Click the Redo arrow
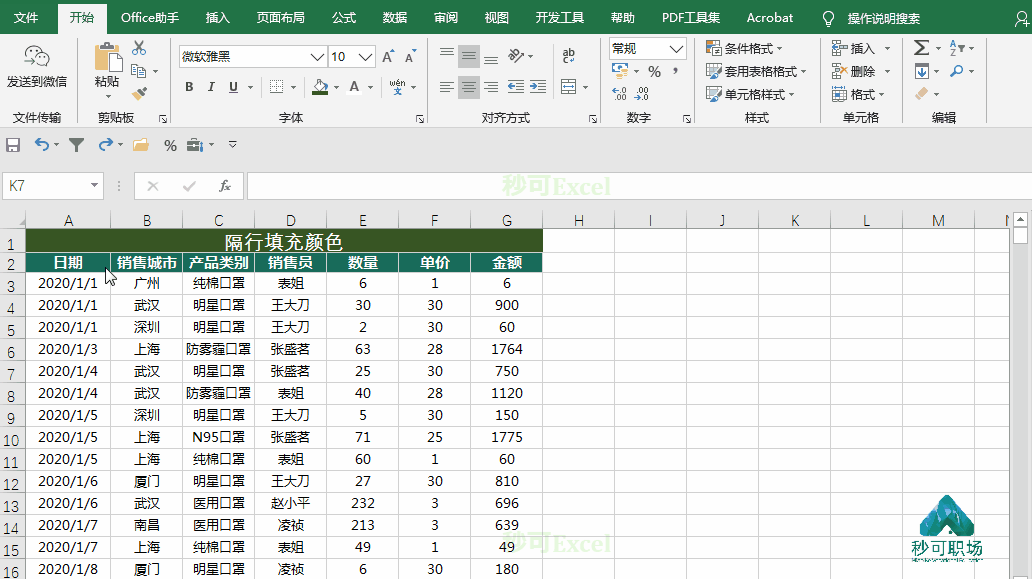The height and width of the screenshot is (579, 1032). 105,145
